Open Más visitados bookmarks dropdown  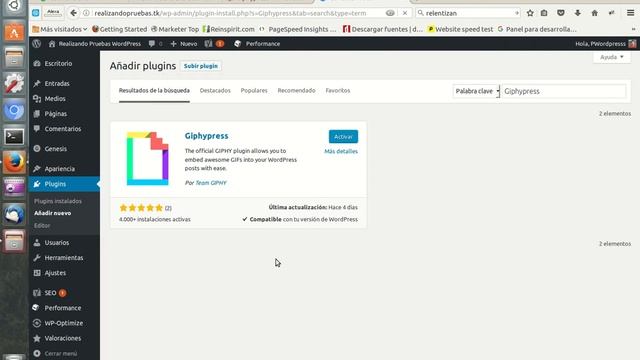click(60, 29)
